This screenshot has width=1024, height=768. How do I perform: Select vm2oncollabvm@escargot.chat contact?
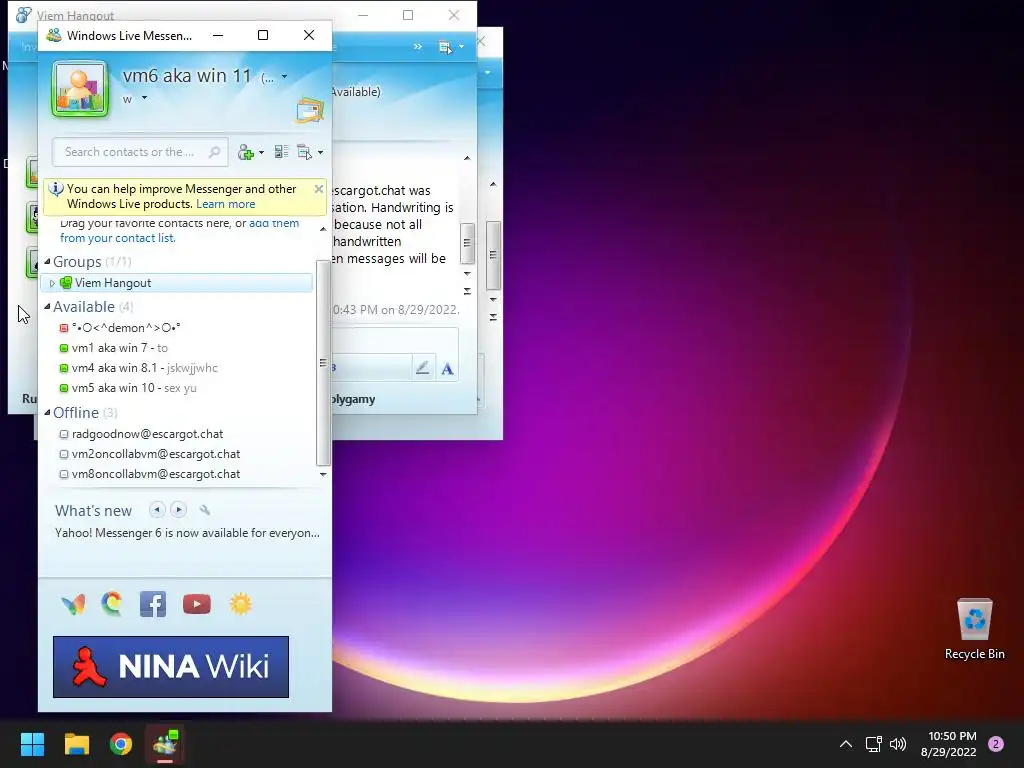point(155,454)
